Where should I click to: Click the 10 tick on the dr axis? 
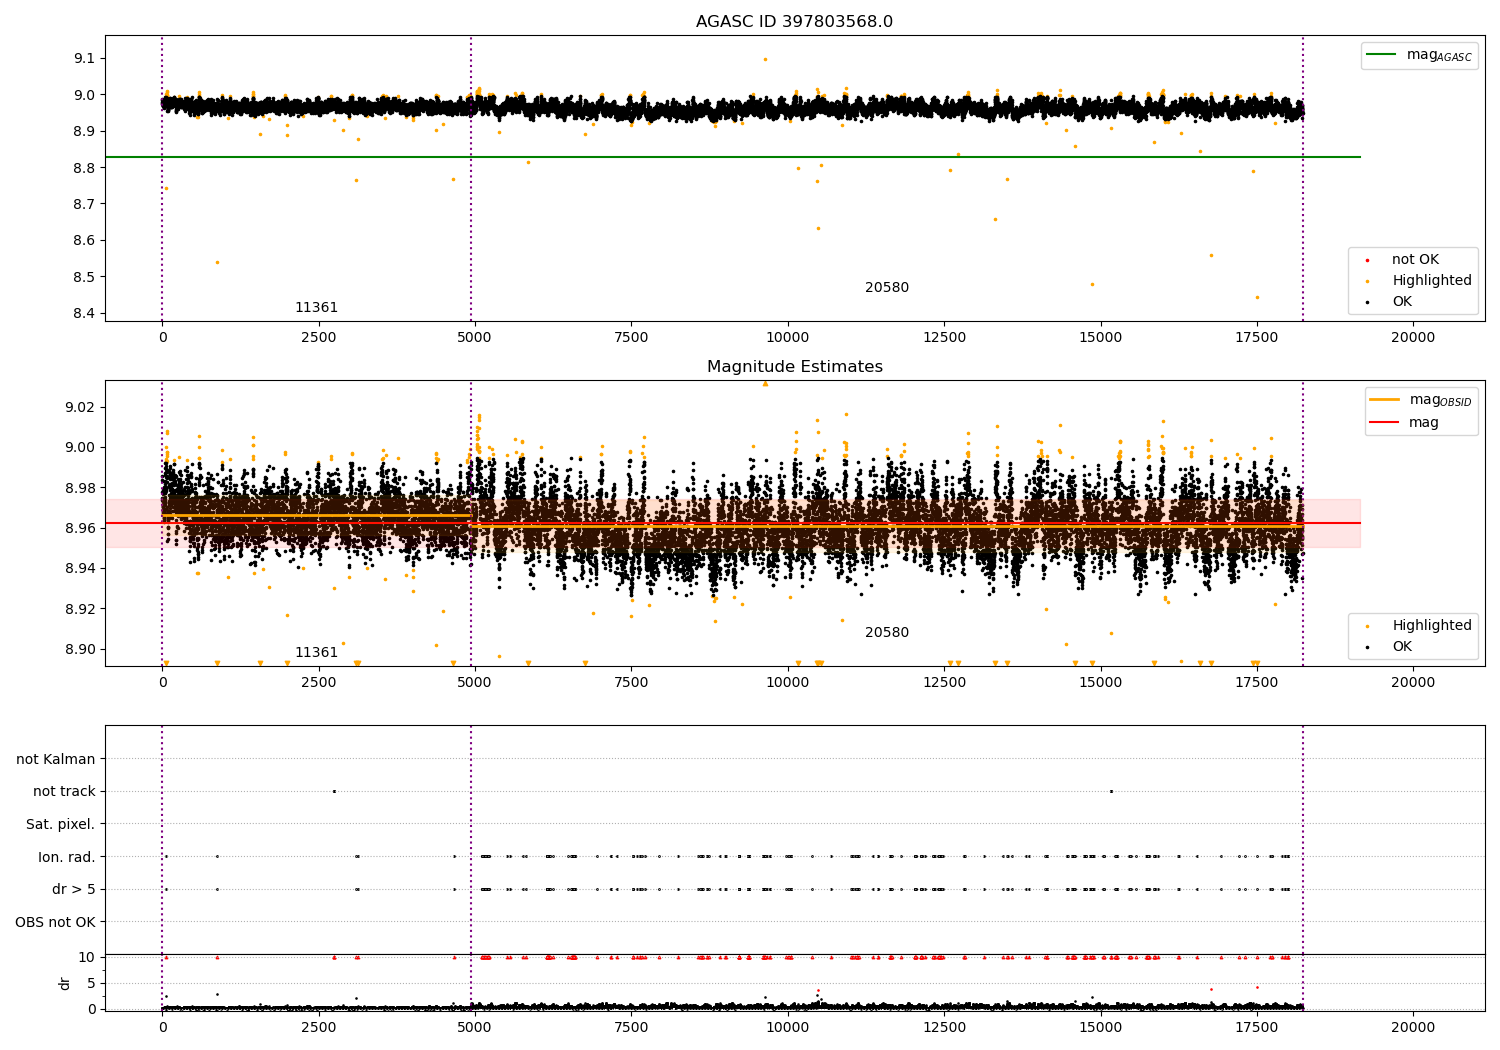(x=88, y=957)
